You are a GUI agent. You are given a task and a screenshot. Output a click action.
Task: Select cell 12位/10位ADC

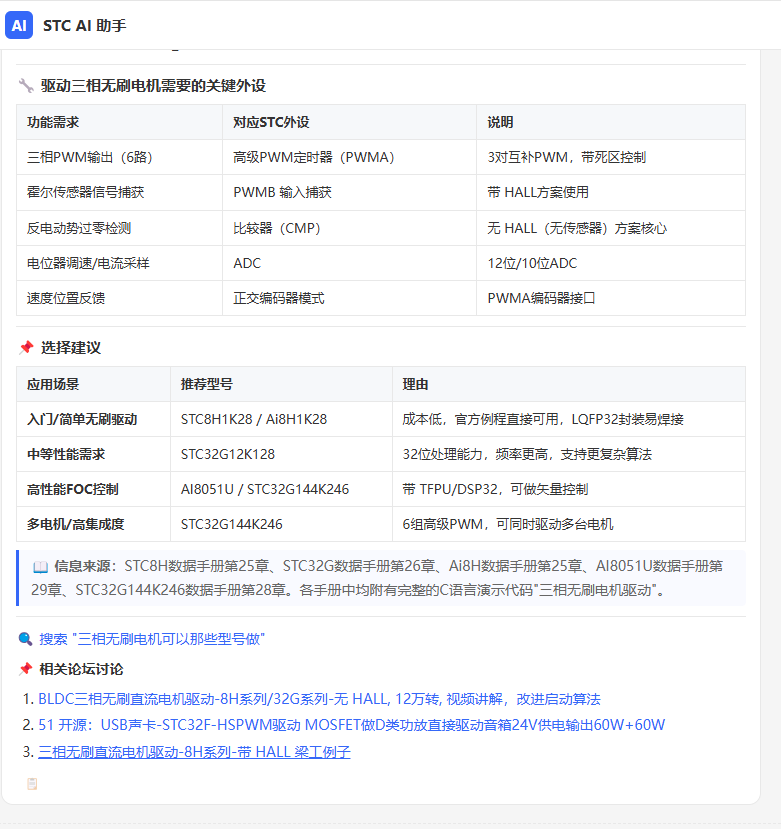tap(611, 263)
